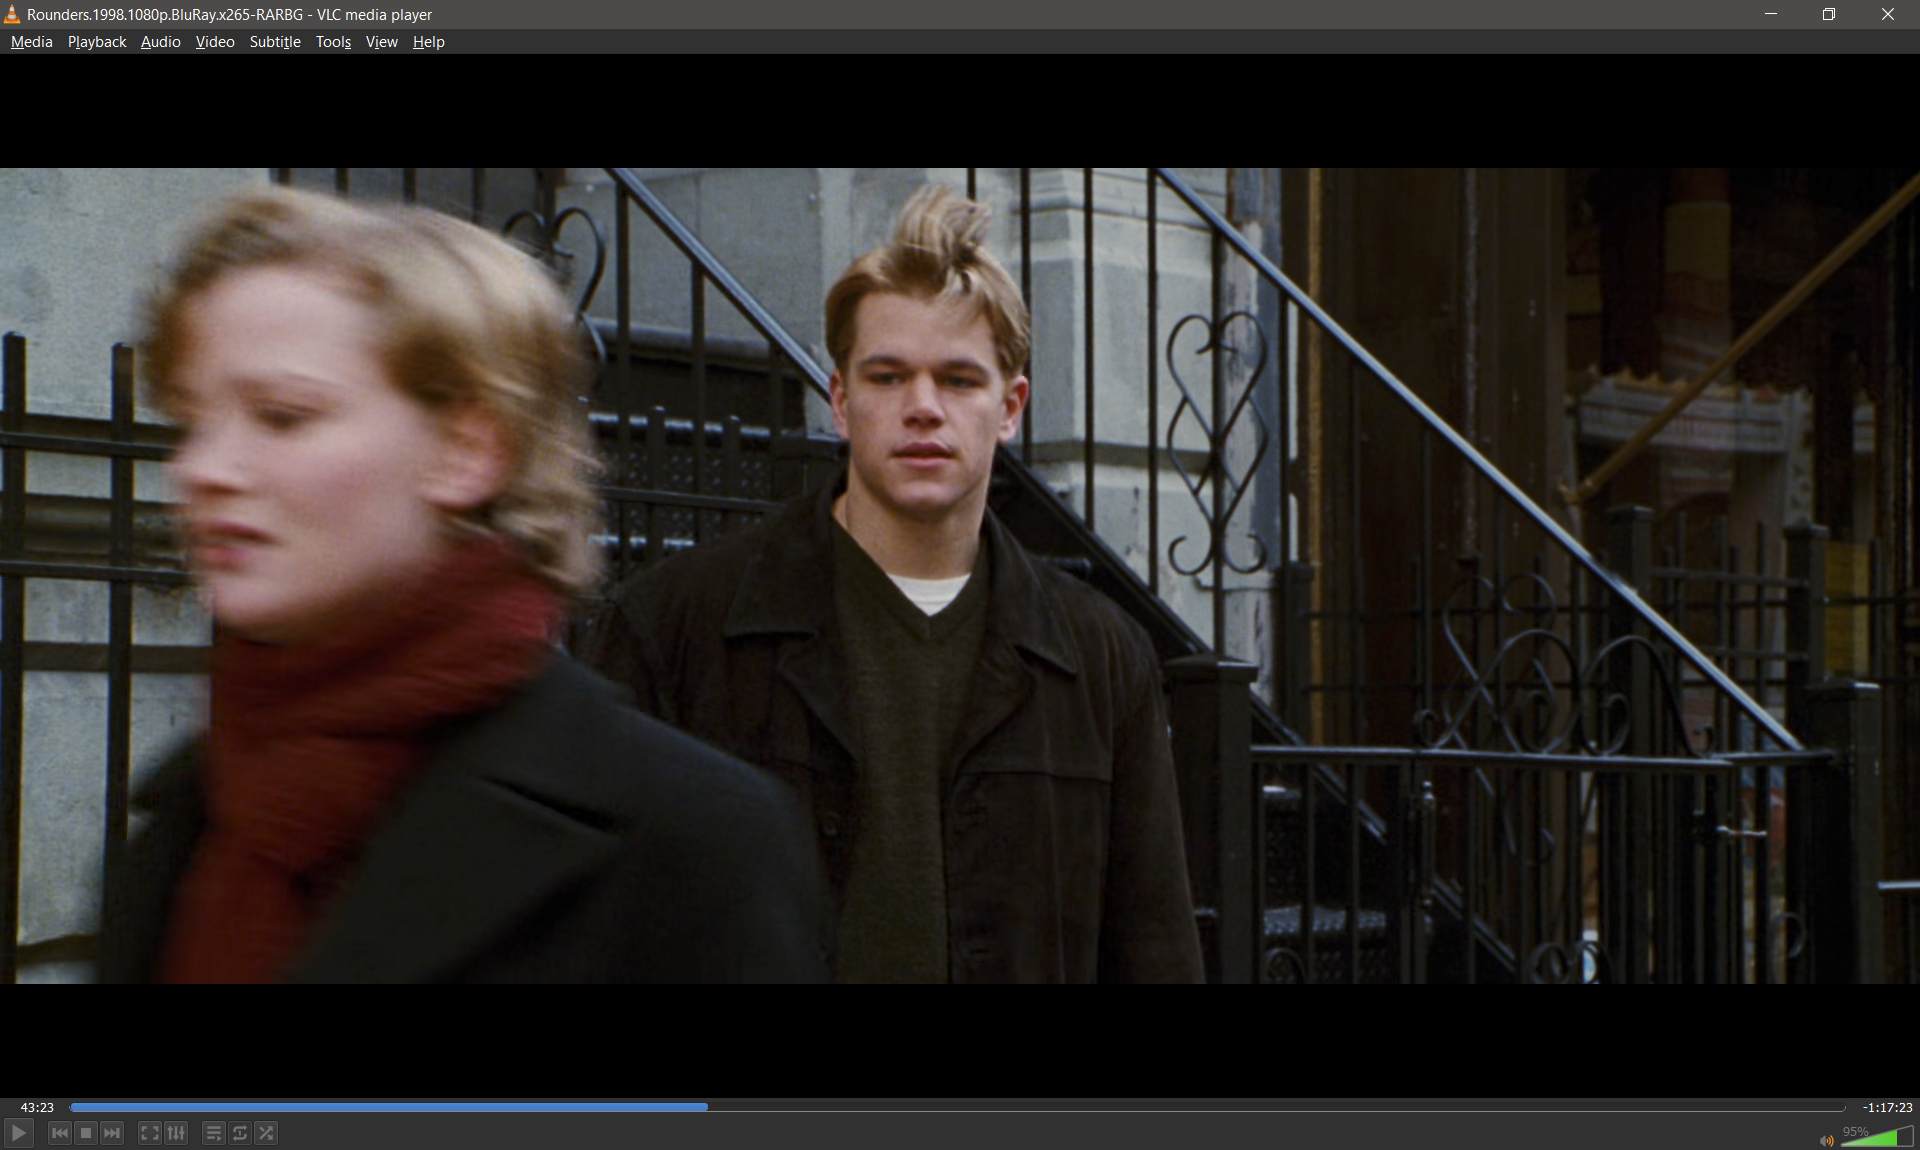Mute audio via speaker icon
1920x1150 pixels.
pos(1827,1140)
